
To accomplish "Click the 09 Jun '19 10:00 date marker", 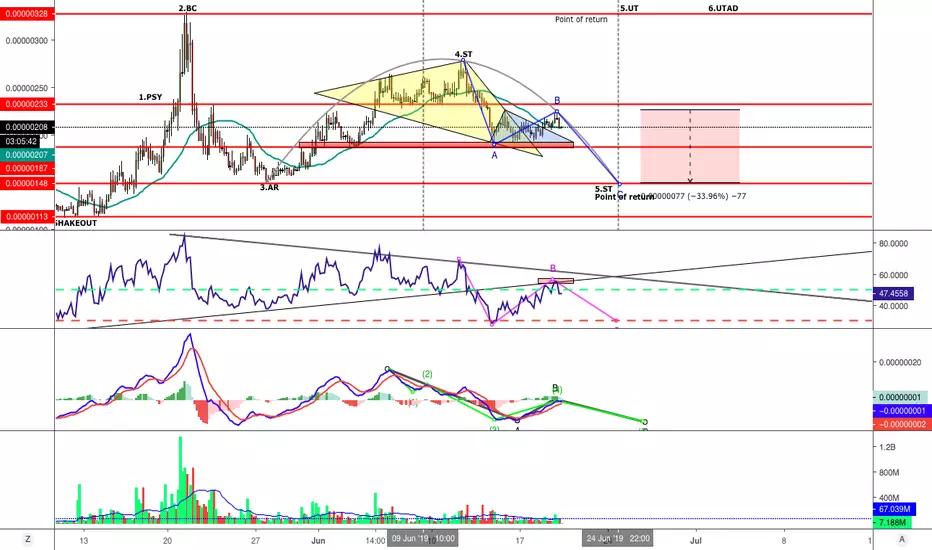I will pos(423,539).
